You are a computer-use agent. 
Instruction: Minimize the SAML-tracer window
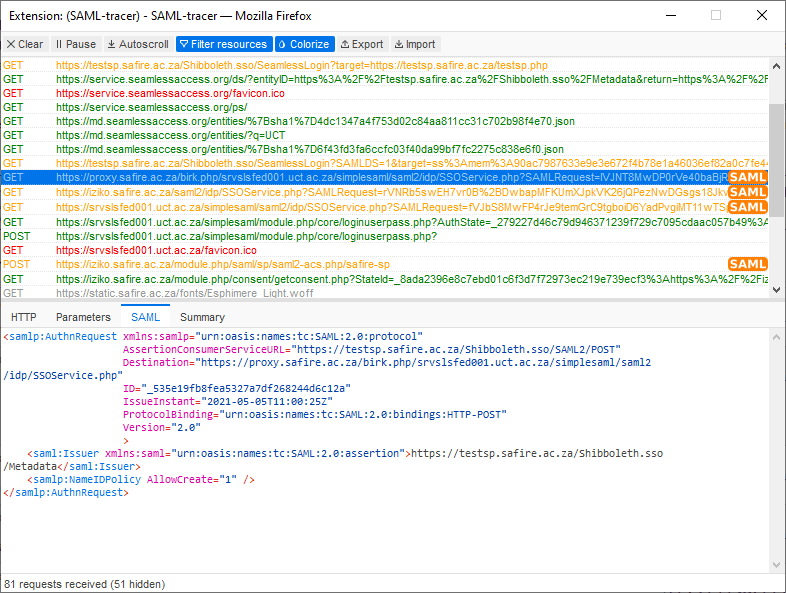tap(671, 16)
